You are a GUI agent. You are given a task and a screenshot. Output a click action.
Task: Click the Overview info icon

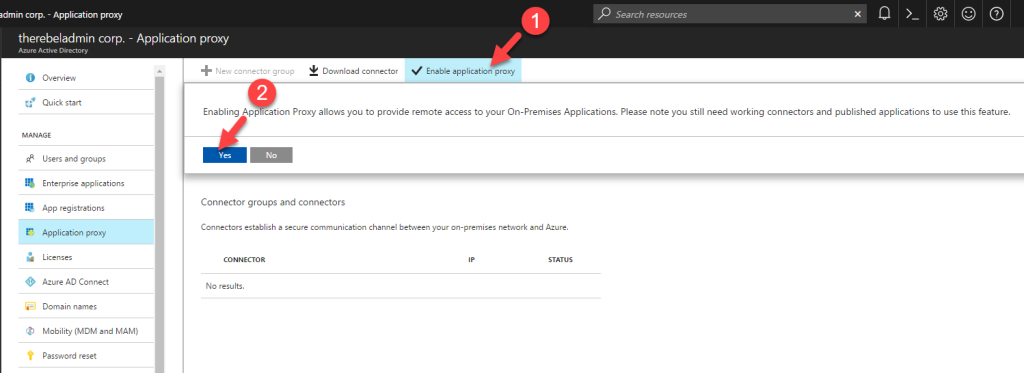(29, 78)
